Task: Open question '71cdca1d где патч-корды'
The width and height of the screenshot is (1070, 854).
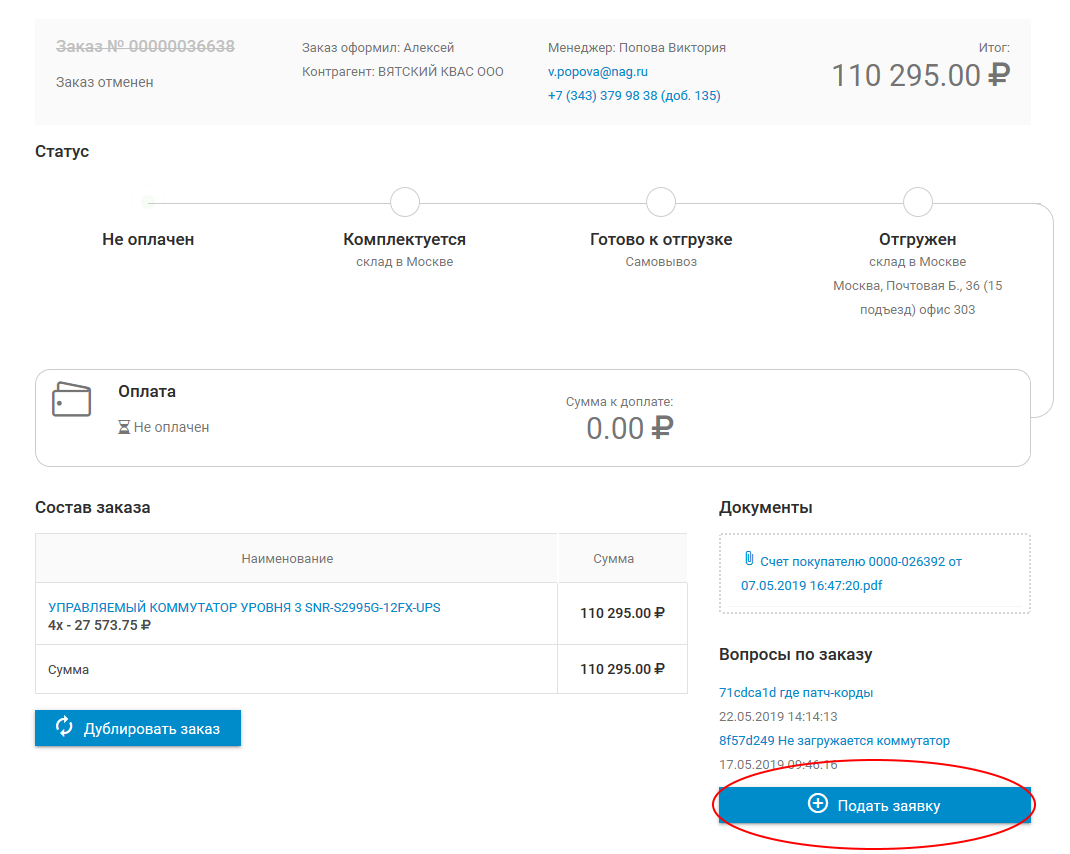Action: pyautogui.click(x=796, y=692)
